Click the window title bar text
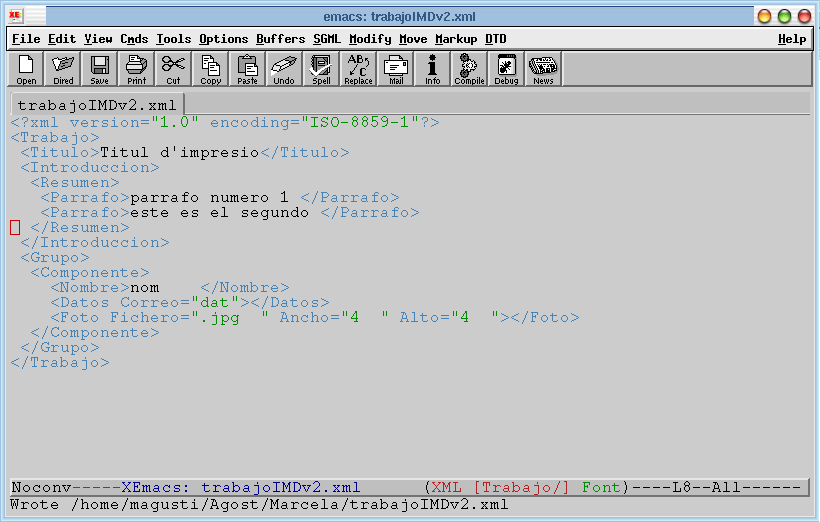 399,17
